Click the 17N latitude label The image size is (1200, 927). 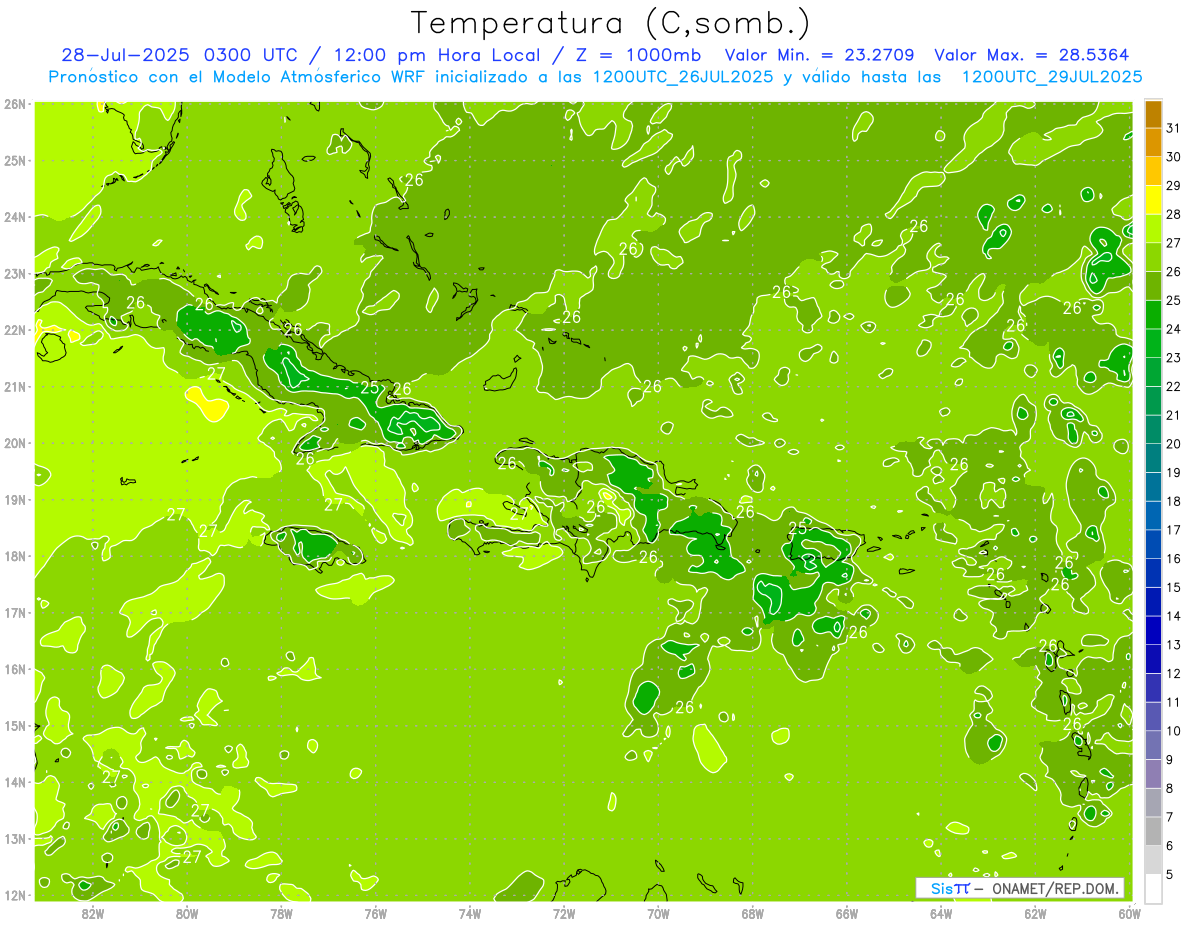[x=15, y=612]
